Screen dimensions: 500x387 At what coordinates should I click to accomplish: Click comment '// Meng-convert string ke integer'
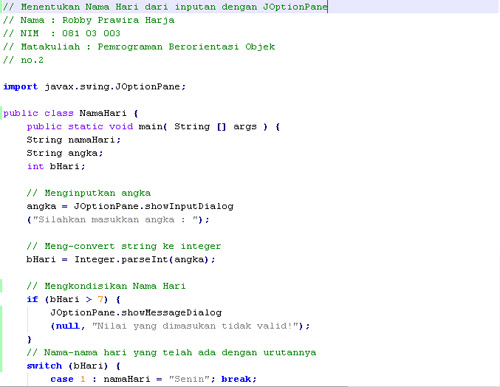[124, 246]
